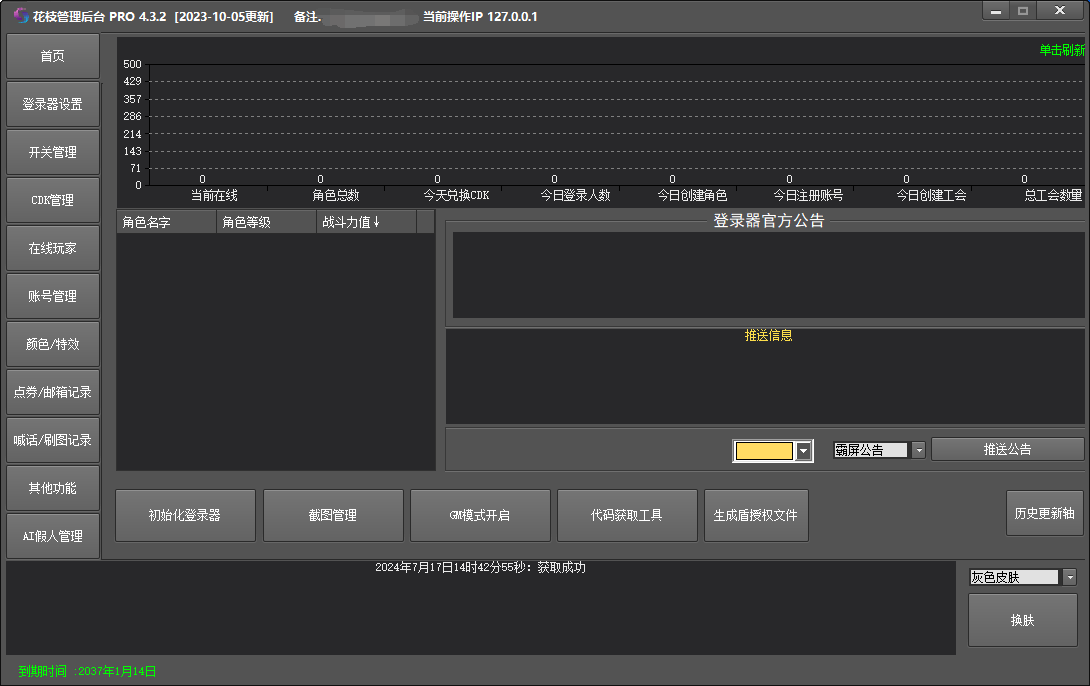This screenshot has height=686, width=1090.
Task: Open 截图管理 screenshot management
Action: coord(333,516)
